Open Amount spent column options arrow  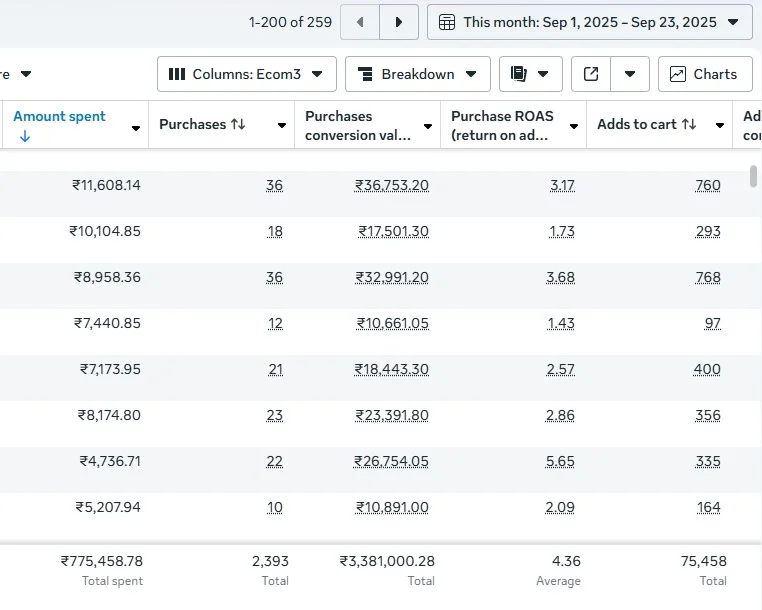coord(136,127)
